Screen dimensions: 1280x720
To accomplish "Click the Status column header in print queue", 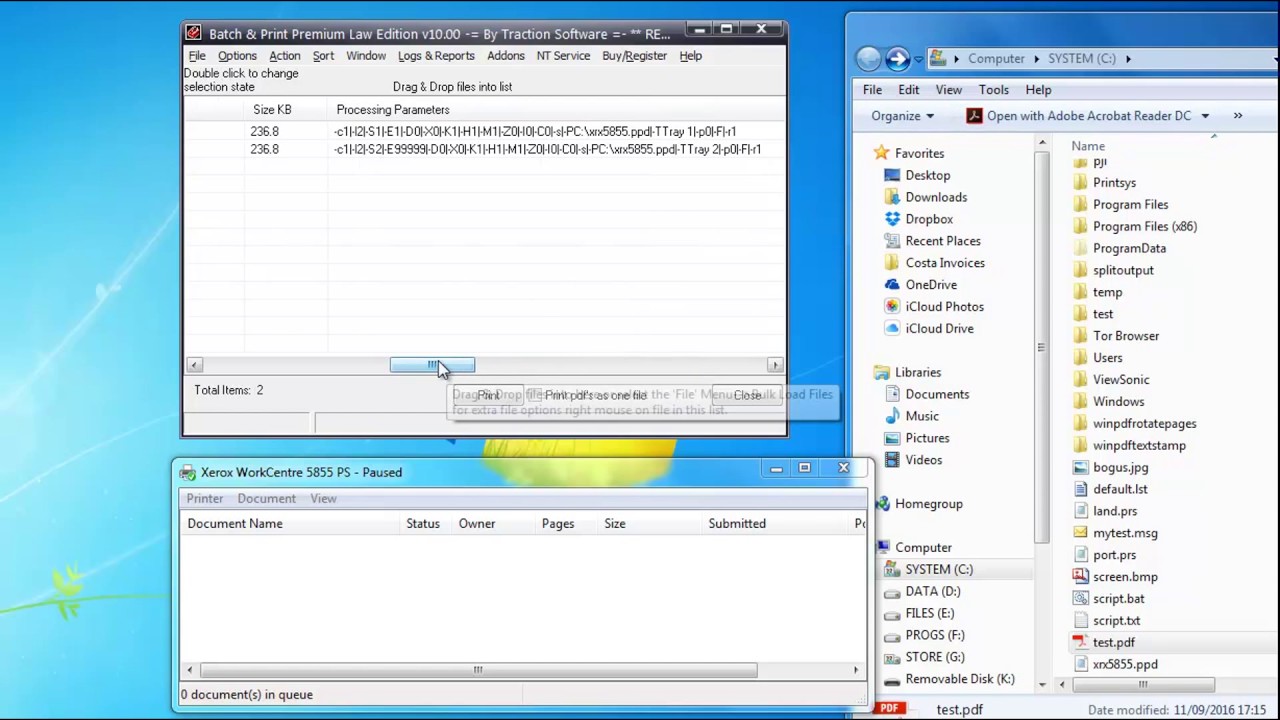I will tap(423, 524).
